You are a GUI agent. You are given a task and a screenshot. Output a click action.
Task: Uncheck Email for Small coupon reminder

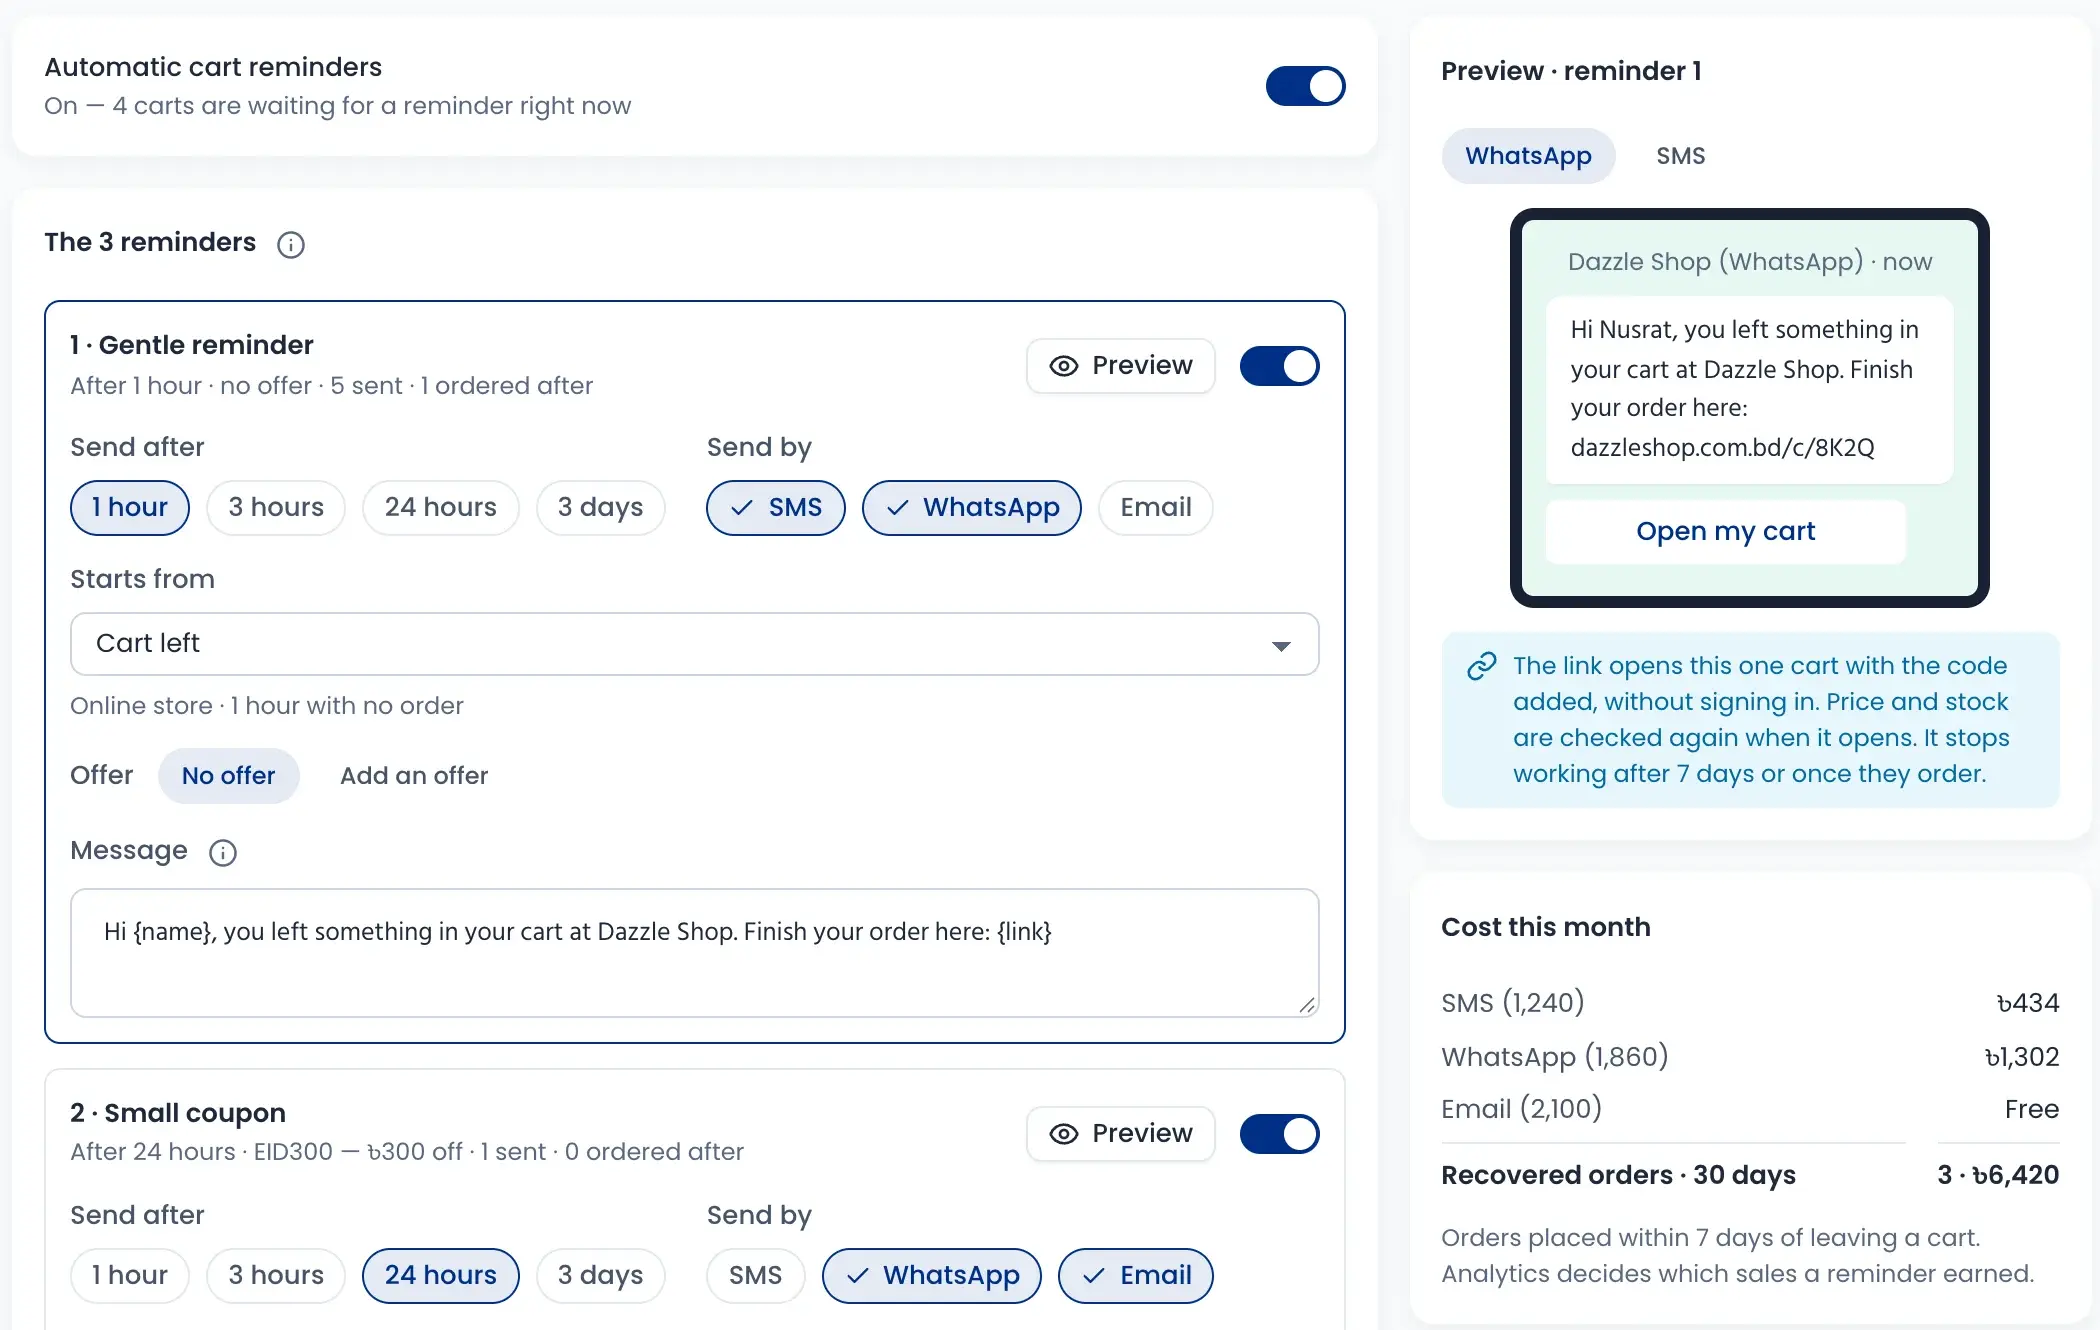(1136, 1276)
